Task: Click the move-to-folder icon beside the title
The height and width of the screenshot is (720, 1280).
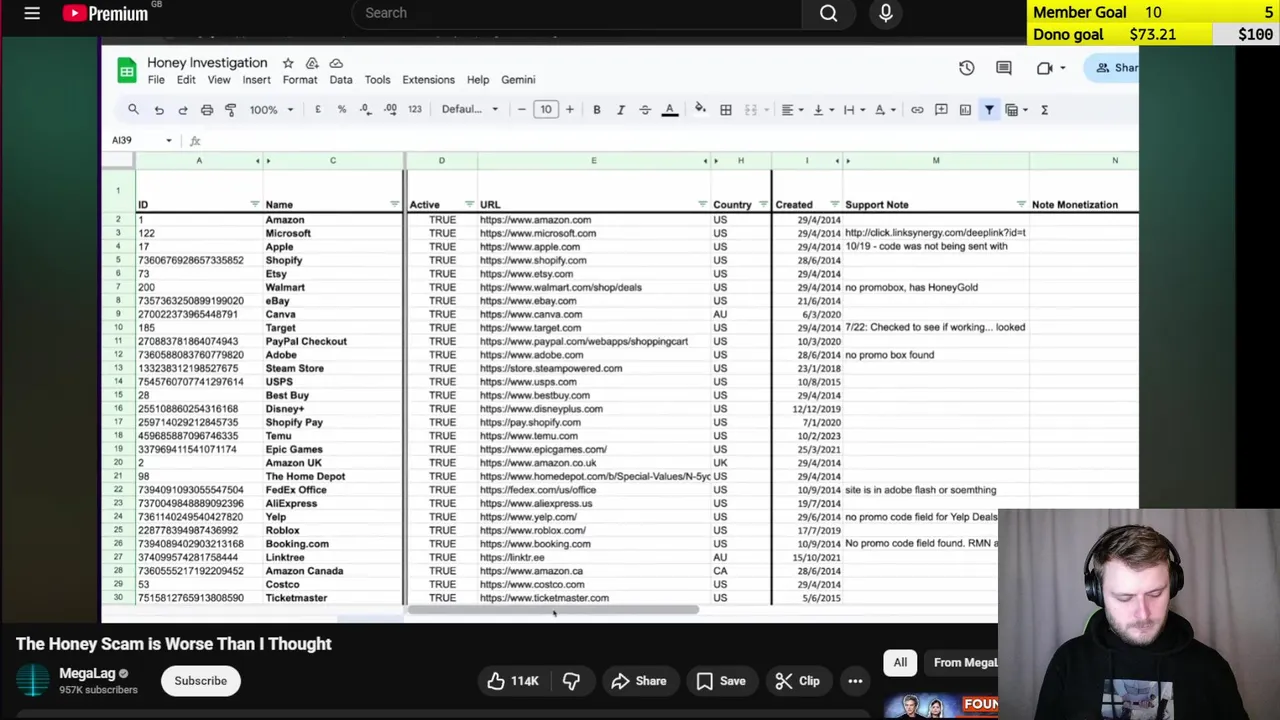Action: [x=312, y=63]
